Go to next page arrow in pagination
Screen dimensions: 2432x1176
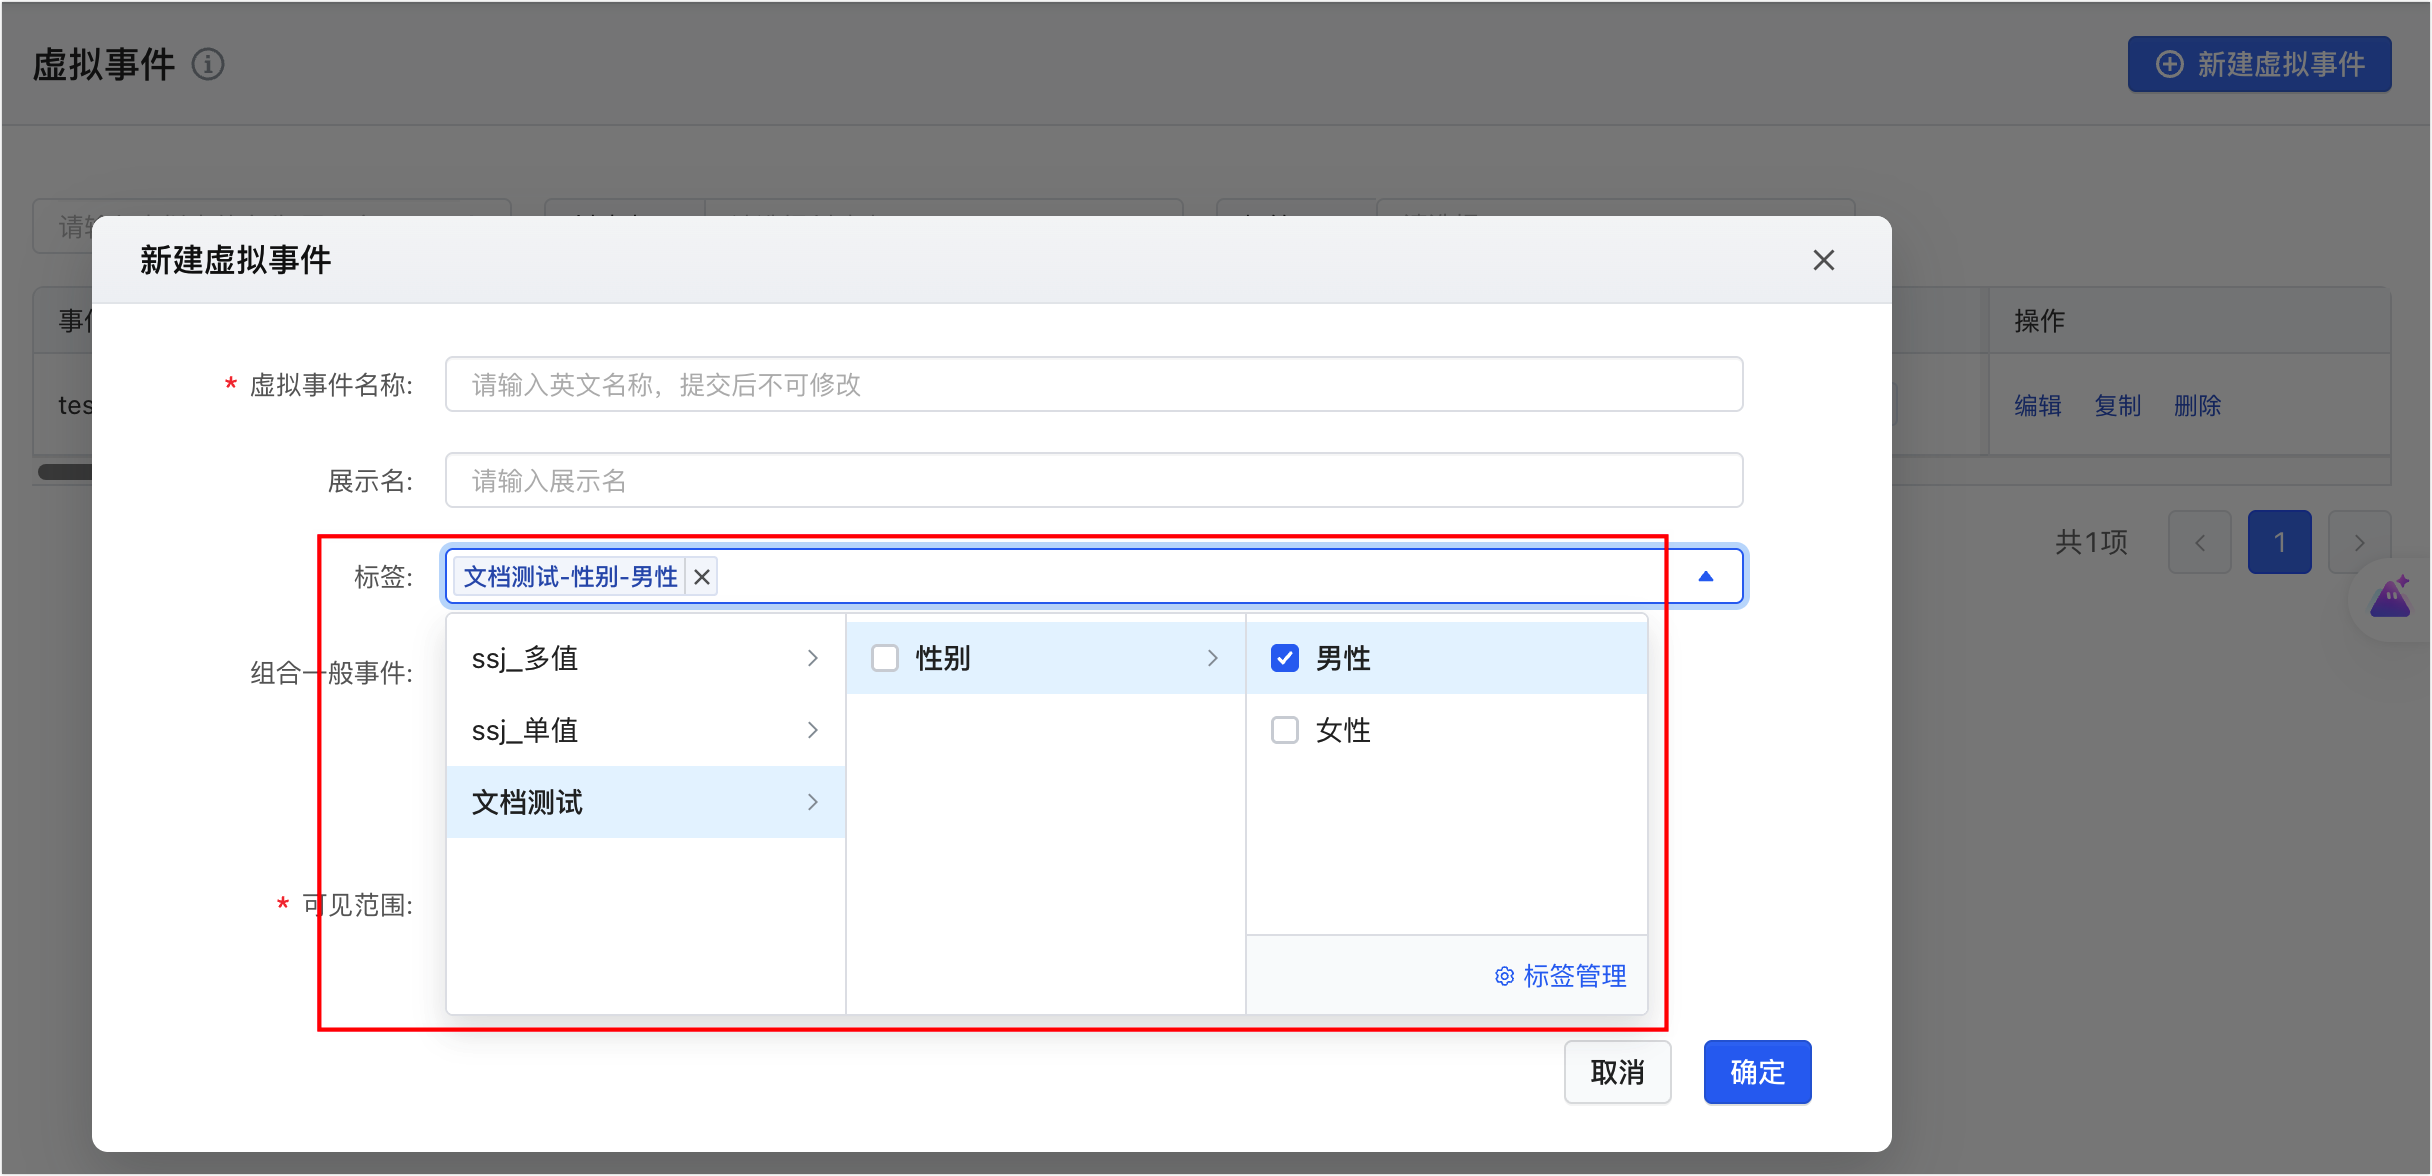point(2360,542)
